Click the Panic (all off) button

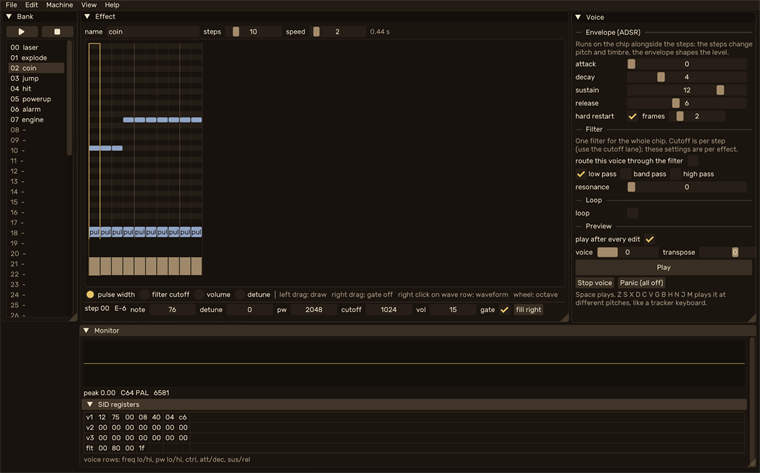click(x=642, y=283)
